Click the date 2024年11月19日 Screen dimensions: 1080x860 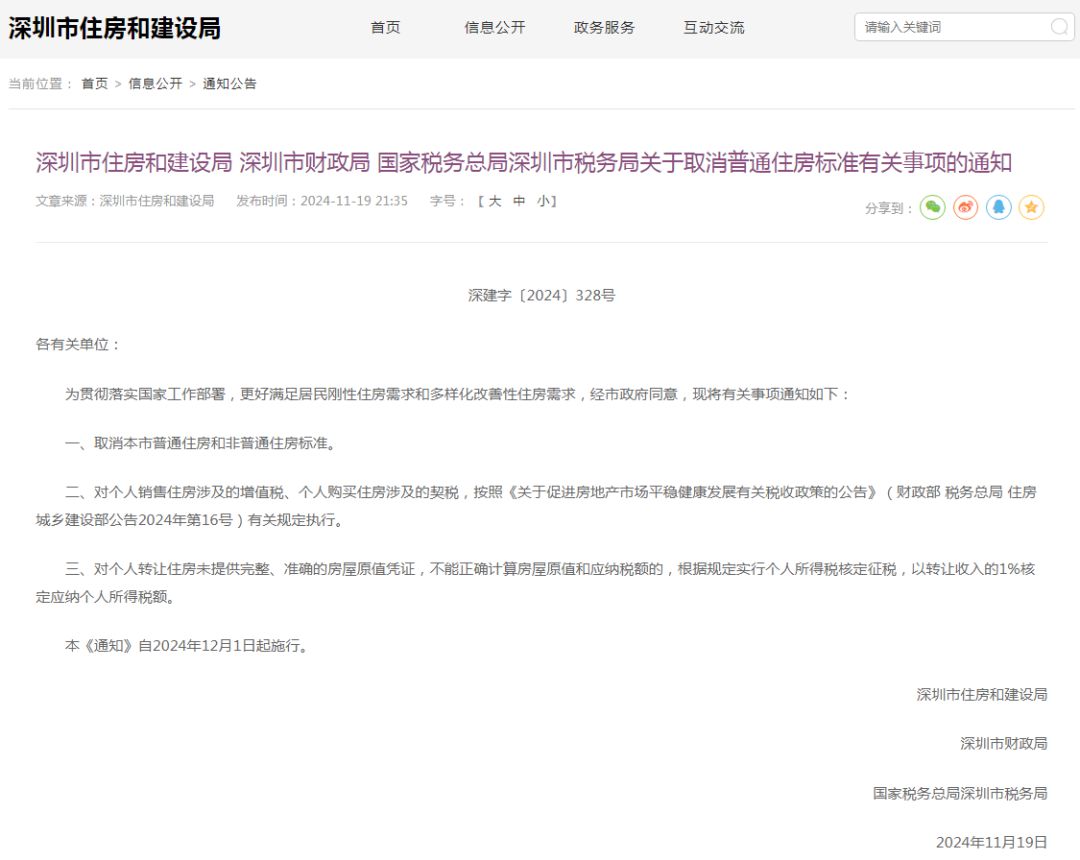pyautogui.click(x=991, y=842)
